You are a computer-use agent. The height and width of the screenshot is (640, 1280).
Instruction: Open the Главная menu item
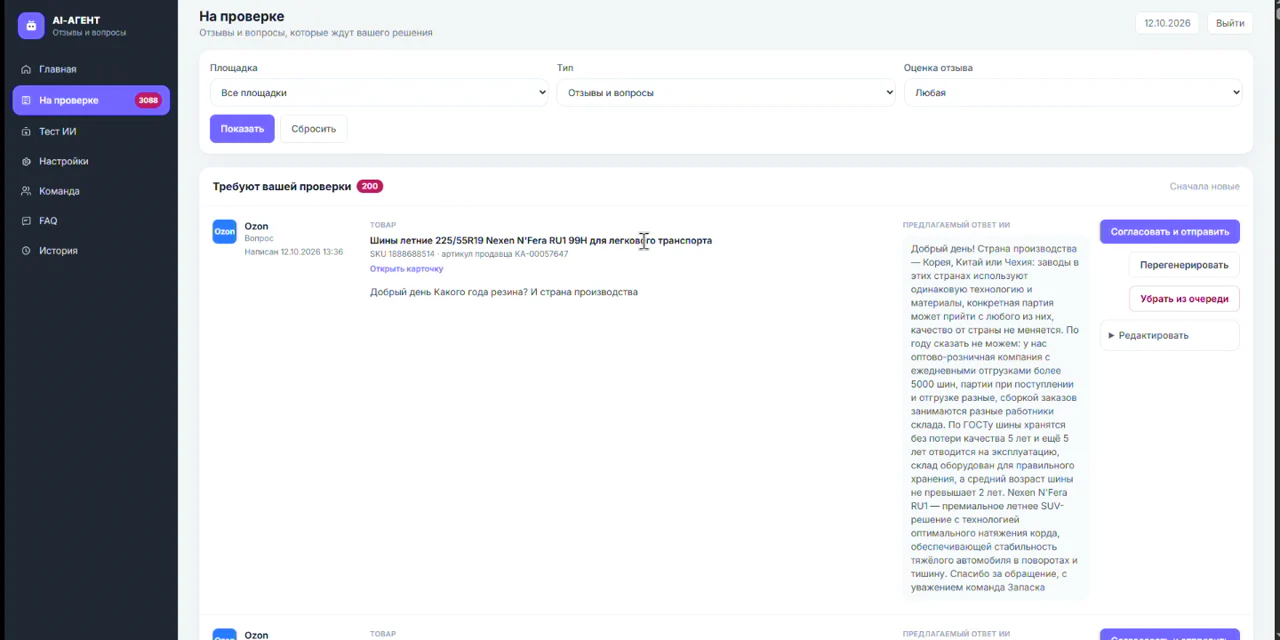tap(91, 69)
